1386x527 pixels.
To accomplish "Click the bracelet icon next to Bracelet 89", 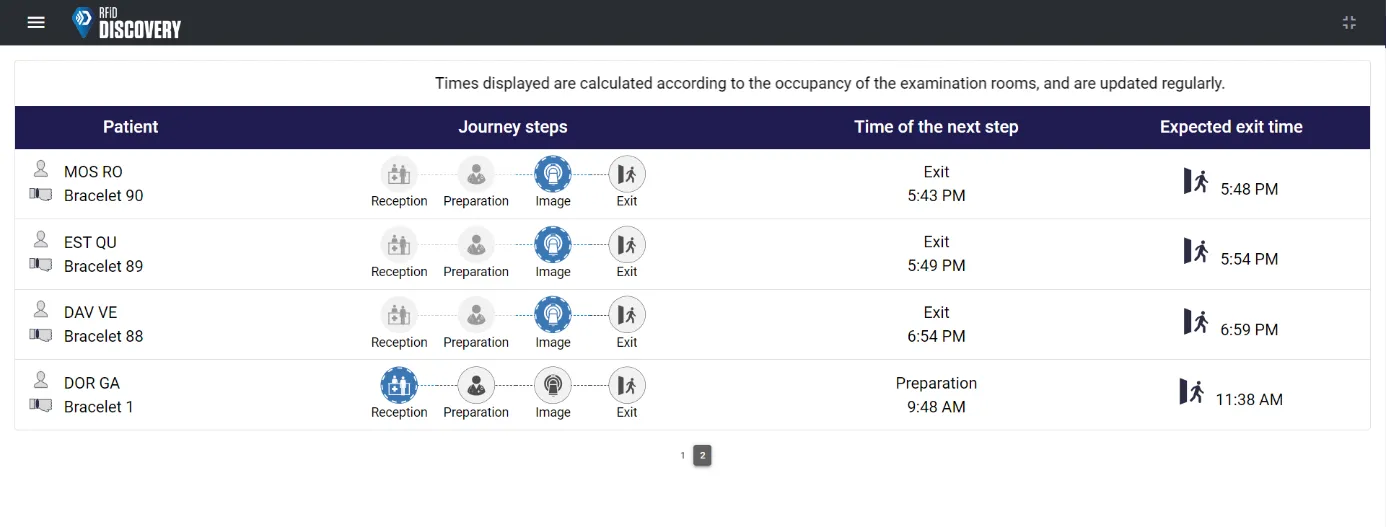I will [x=41, y=264].
